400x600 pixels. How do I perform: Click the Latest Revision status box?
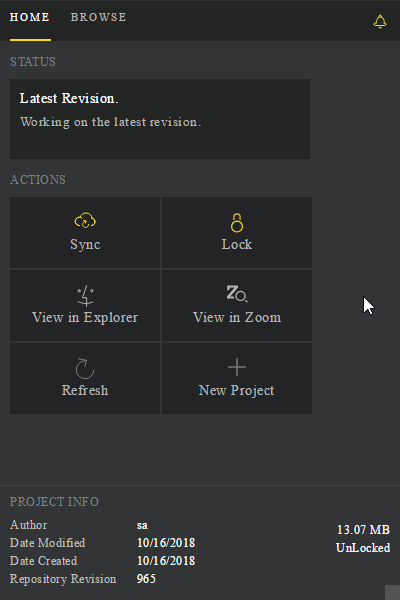(x=160, y=119)
